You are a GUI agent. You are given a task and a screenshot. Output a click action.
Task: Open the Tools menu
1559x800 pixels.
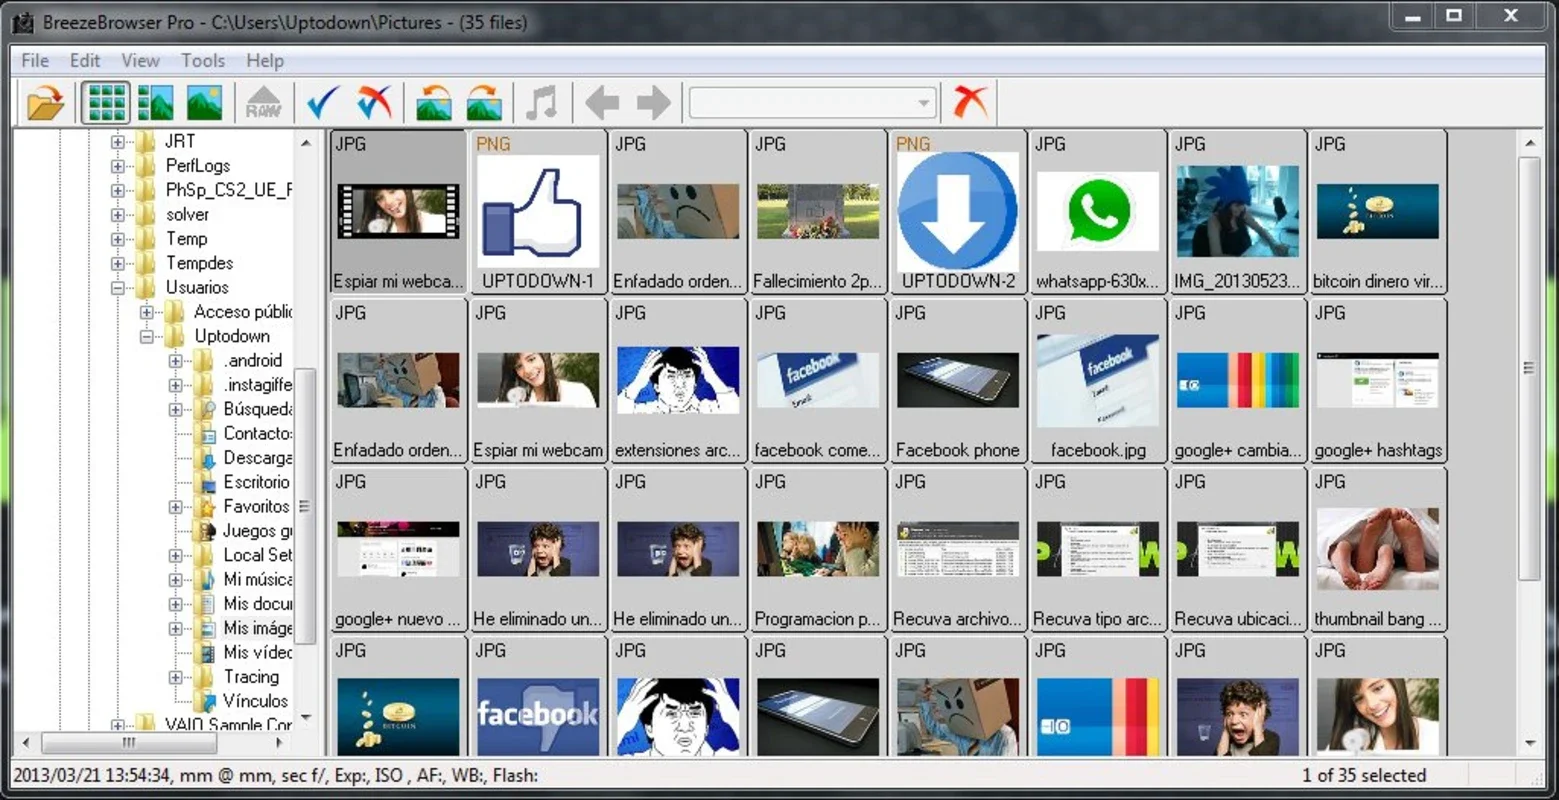(x=203, y=61)
